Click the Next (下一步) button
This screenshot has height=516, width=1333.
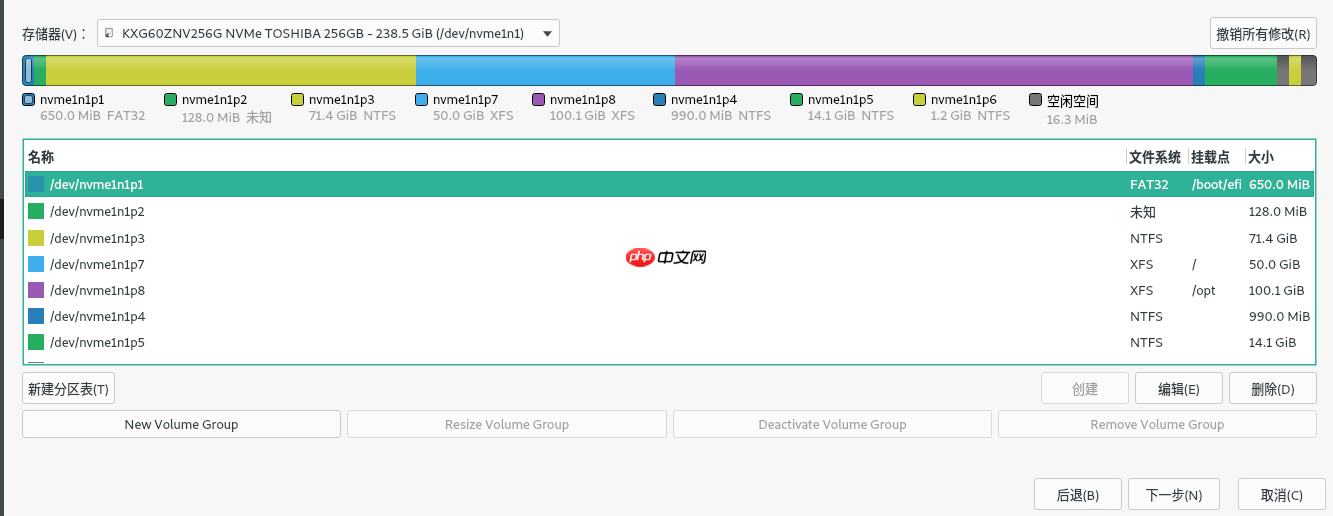coord(1173,494)
